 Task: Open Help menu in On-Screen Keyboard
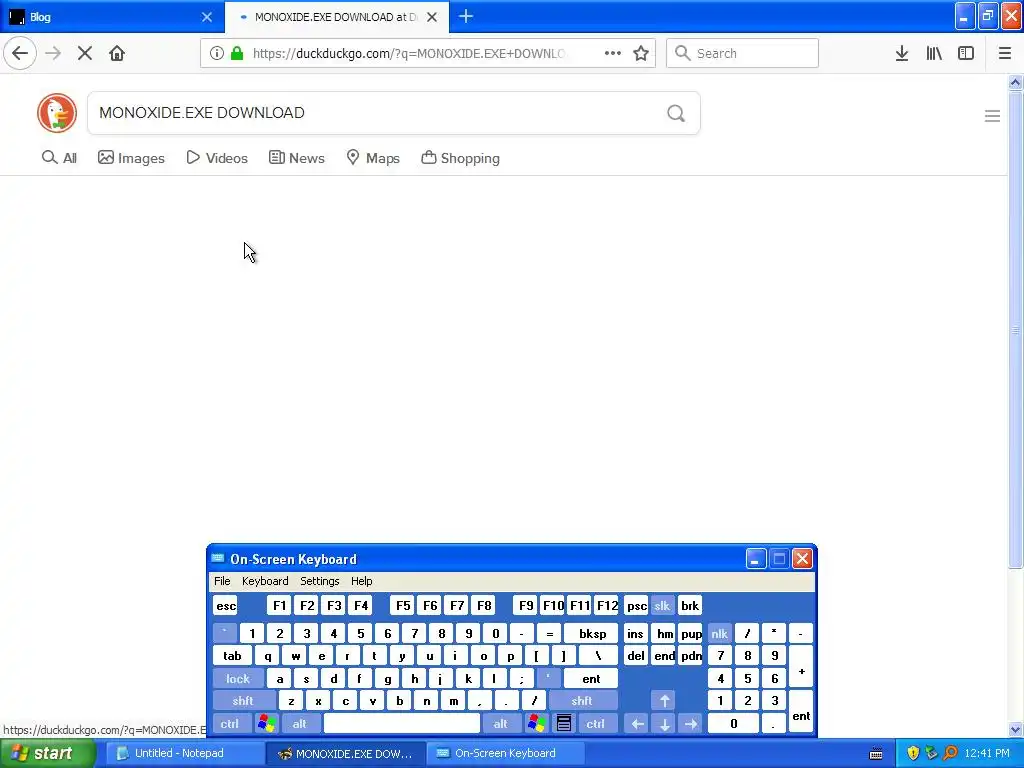pos(361,581)
